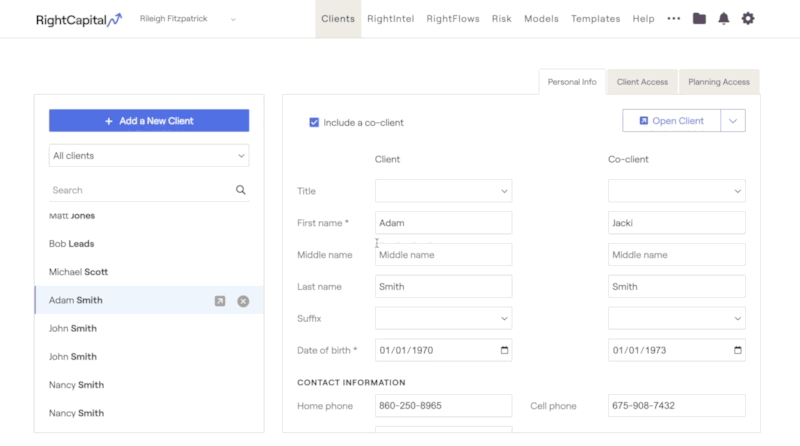This screenshot has width=800, height=446.
Task: Click the search magnifier icon
Action: 241,190
